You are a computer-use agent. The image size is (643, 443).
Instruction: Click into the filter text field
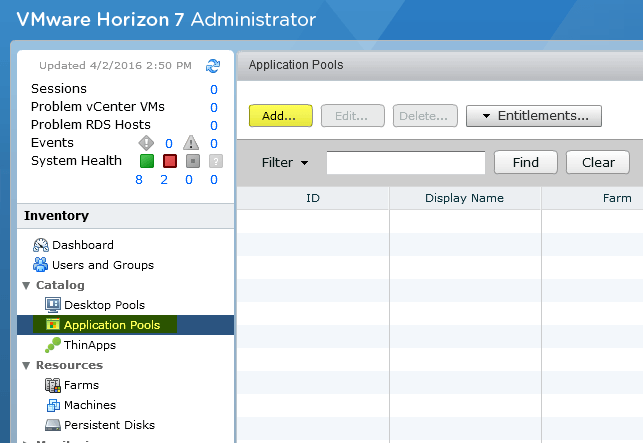(x=406, y=162)
